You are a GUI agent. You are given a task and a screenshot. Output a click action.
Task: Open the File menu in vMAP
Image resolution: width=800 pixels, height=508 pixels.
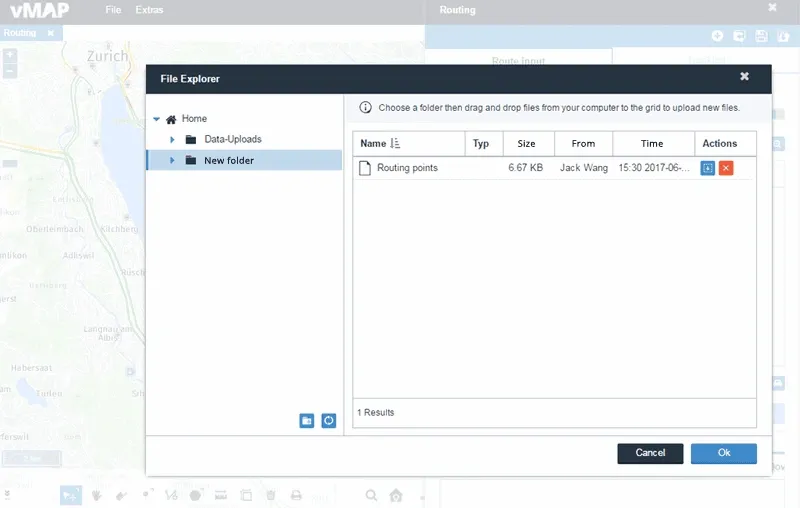click(x=113, y=10)
